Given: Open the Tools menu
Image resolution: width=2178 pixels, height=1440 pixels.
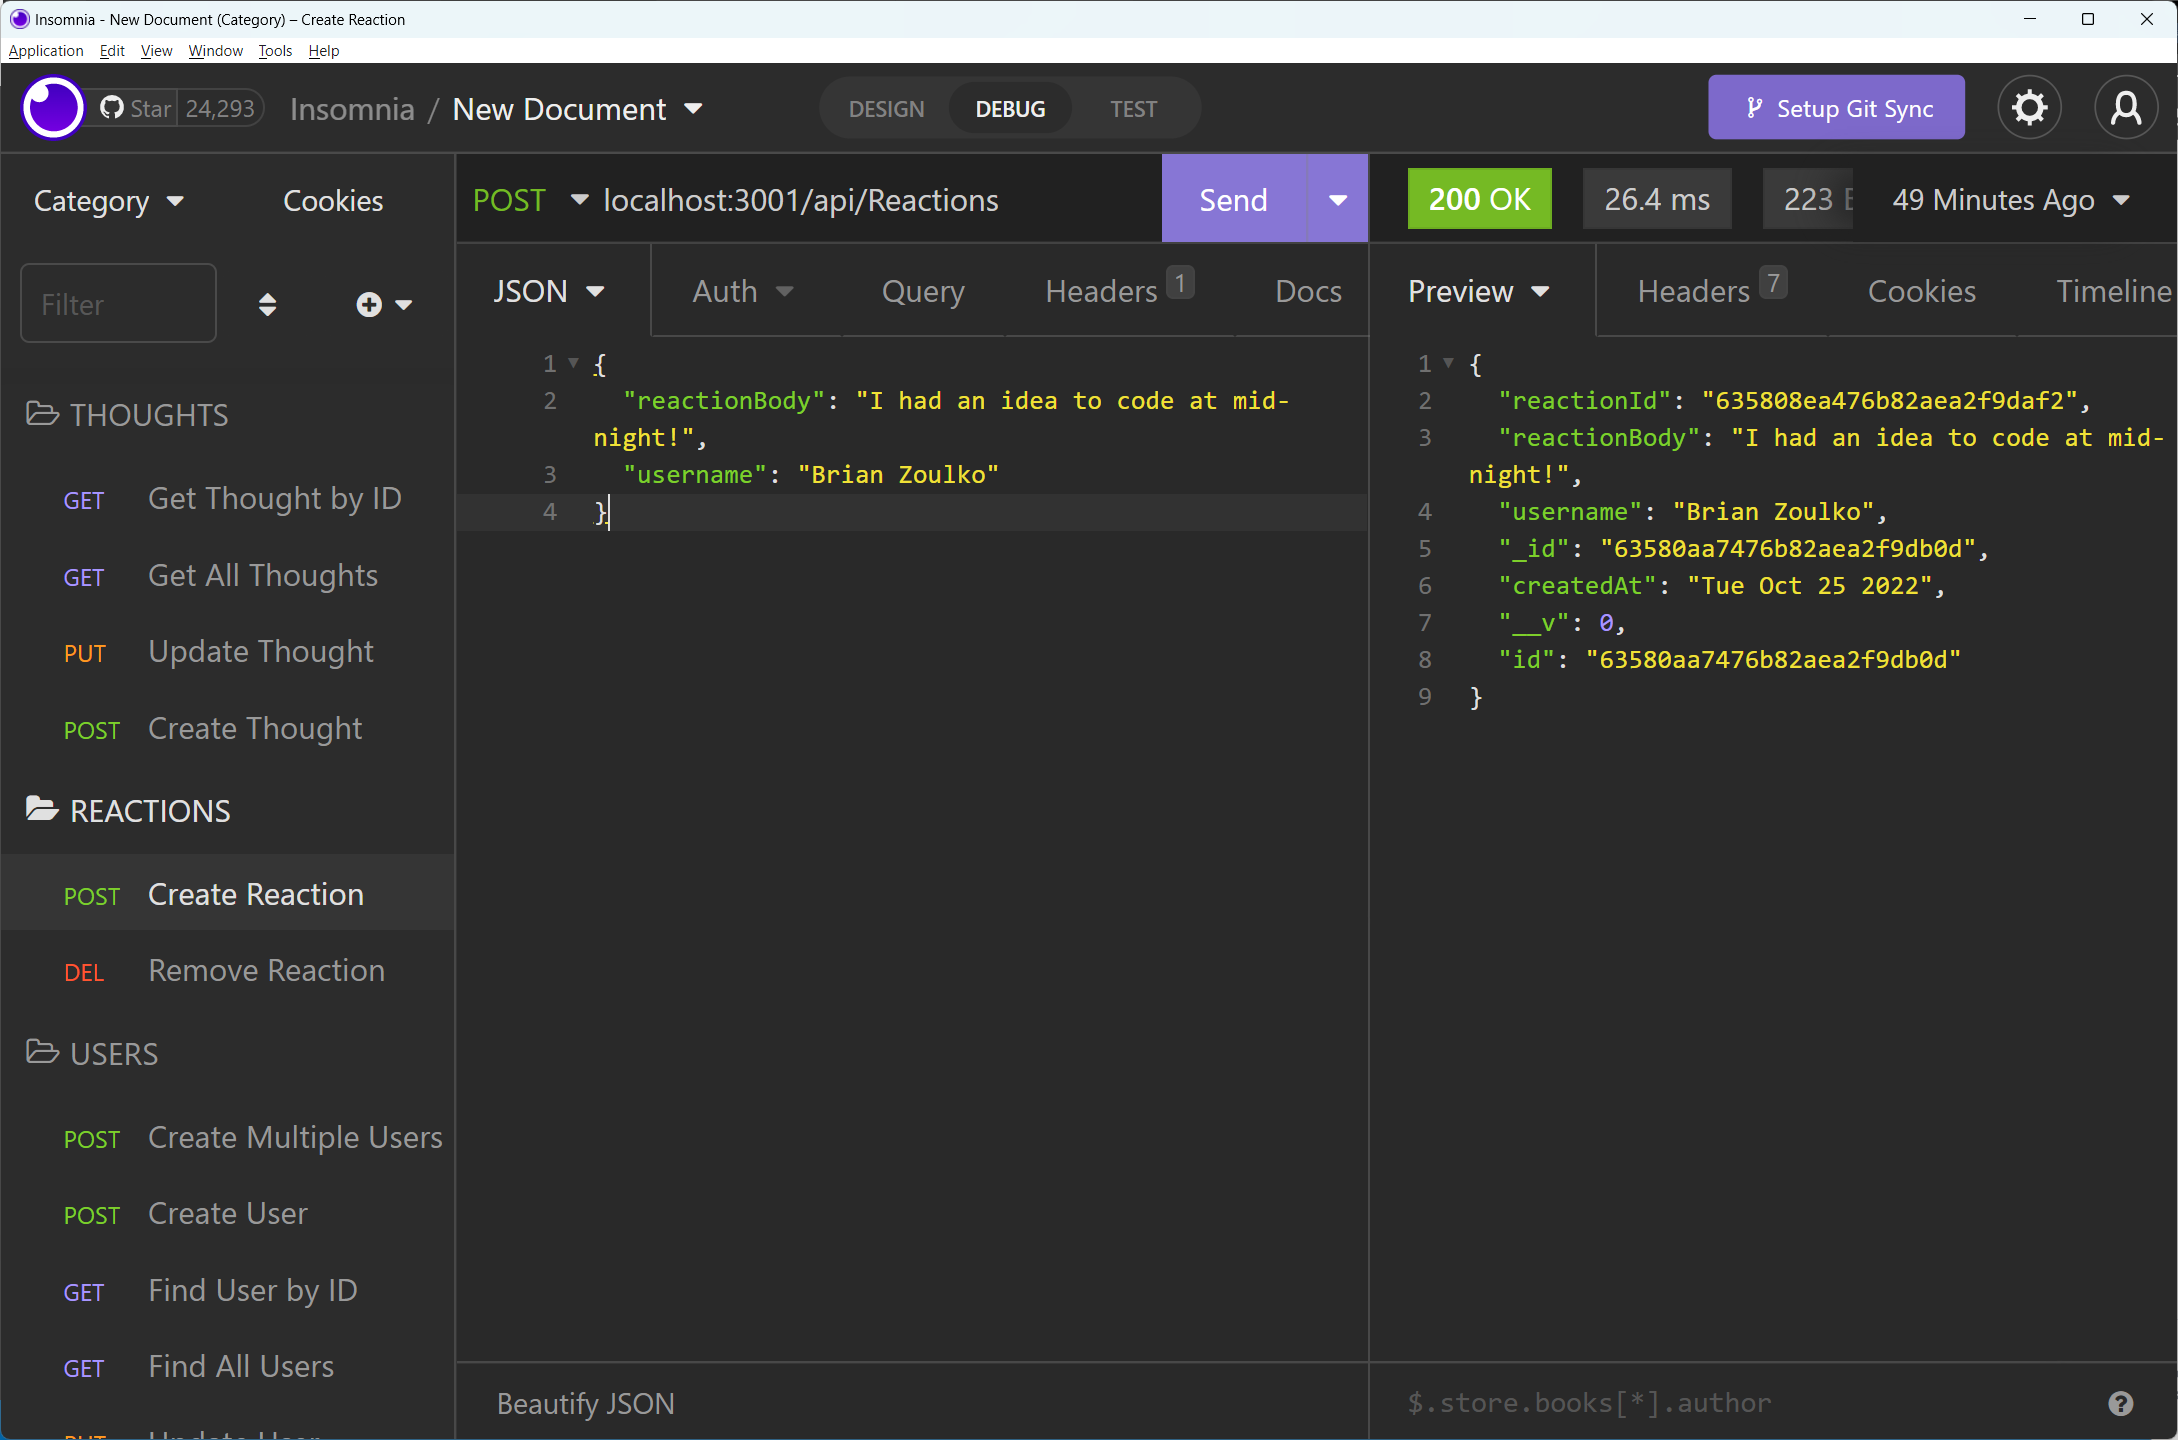Looking at the screenshot, I should coord(274,50).
